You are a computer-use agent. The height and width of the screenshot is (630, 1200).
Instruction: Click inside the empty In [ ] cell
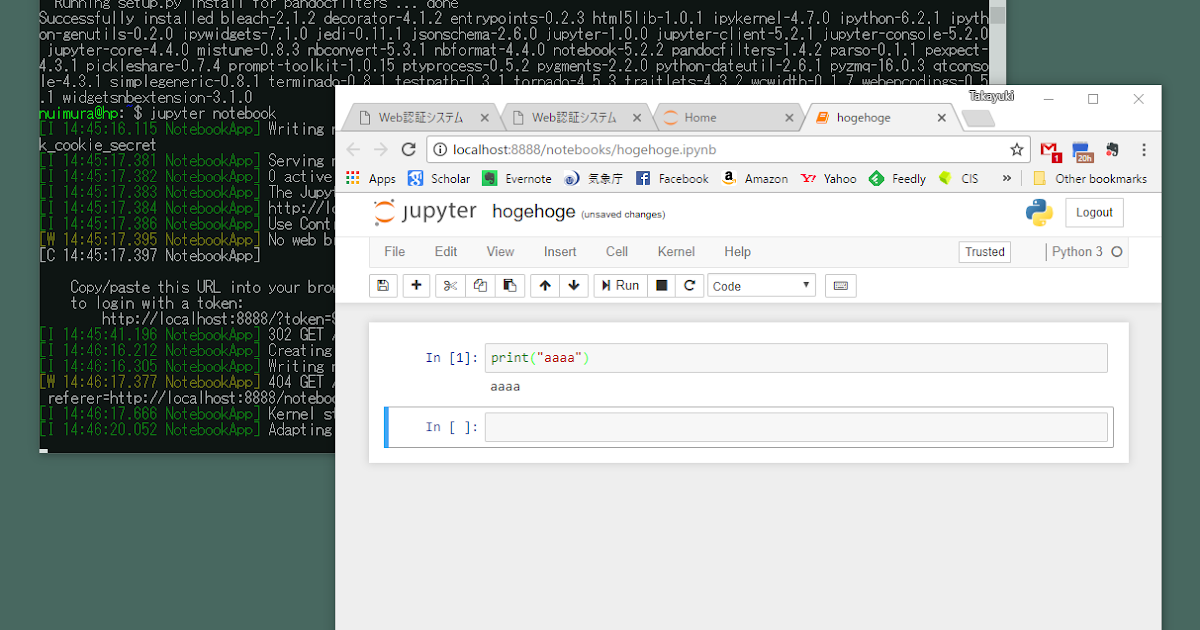[795, 426]
